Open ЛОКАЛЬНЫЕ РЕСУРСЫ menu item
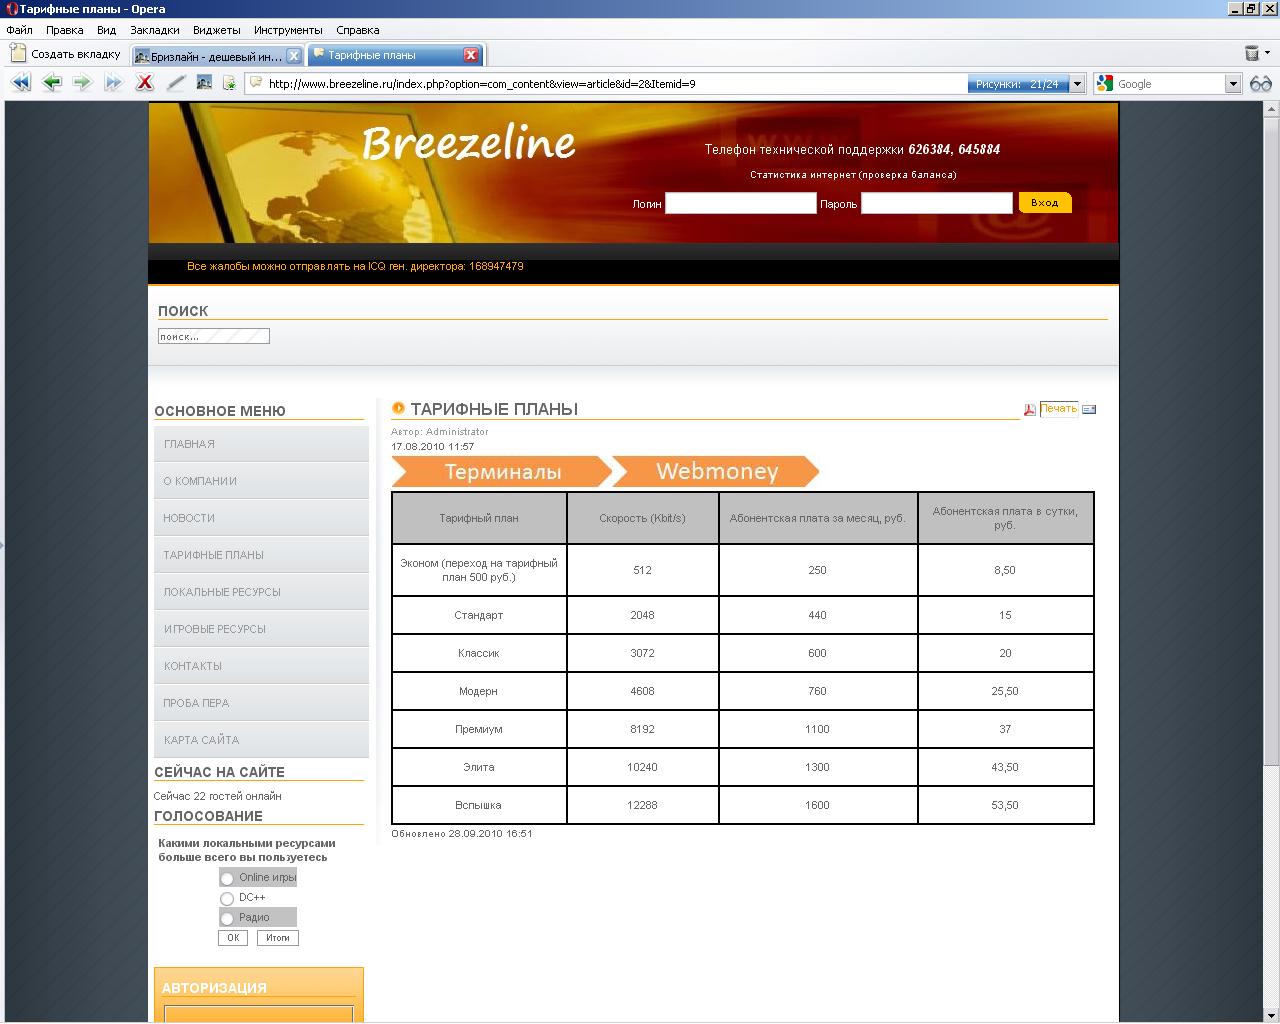Screen dimensions: 1280x1024 pos(261,592)
